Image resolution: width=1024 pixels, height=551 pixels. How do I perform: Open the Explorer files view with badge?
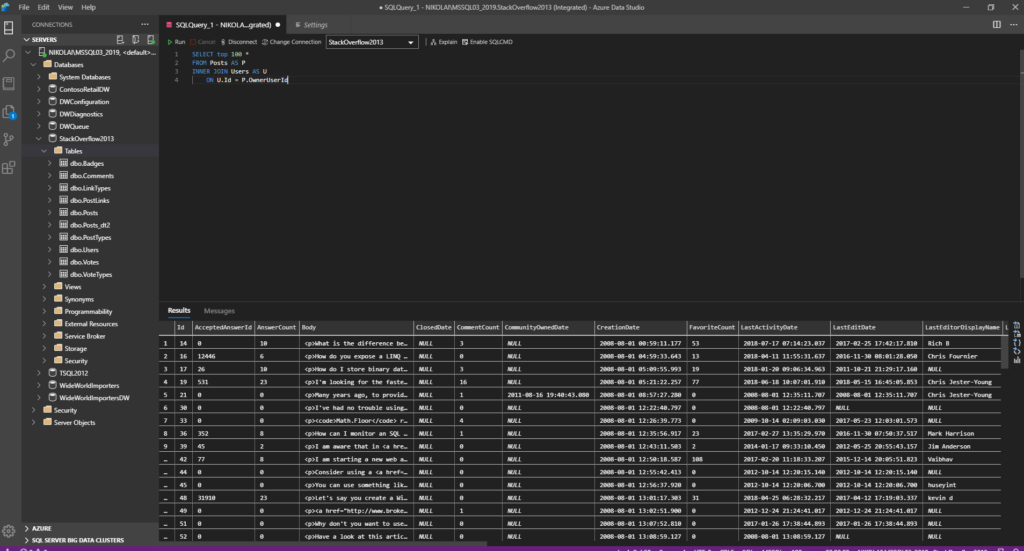pos(8,112)
